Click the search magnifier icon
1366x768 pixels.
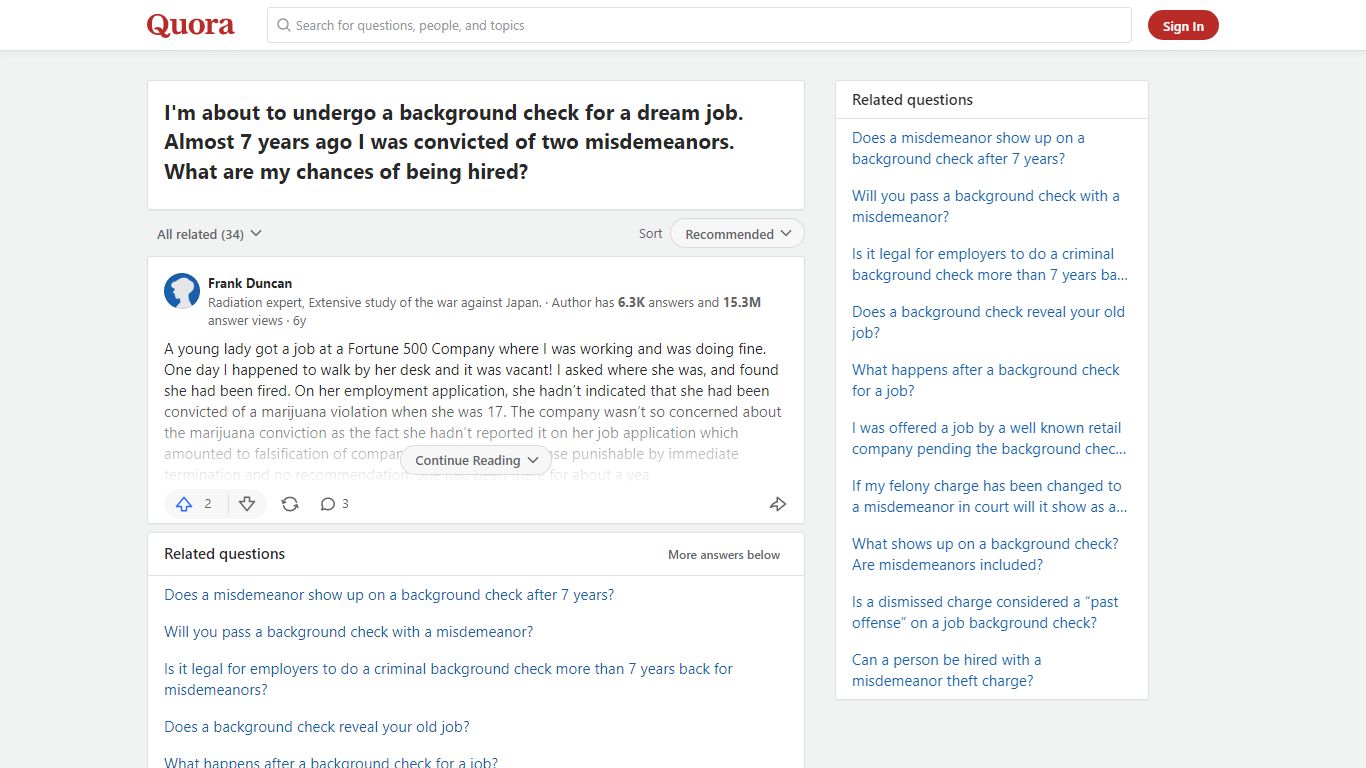tap(284, 25)
